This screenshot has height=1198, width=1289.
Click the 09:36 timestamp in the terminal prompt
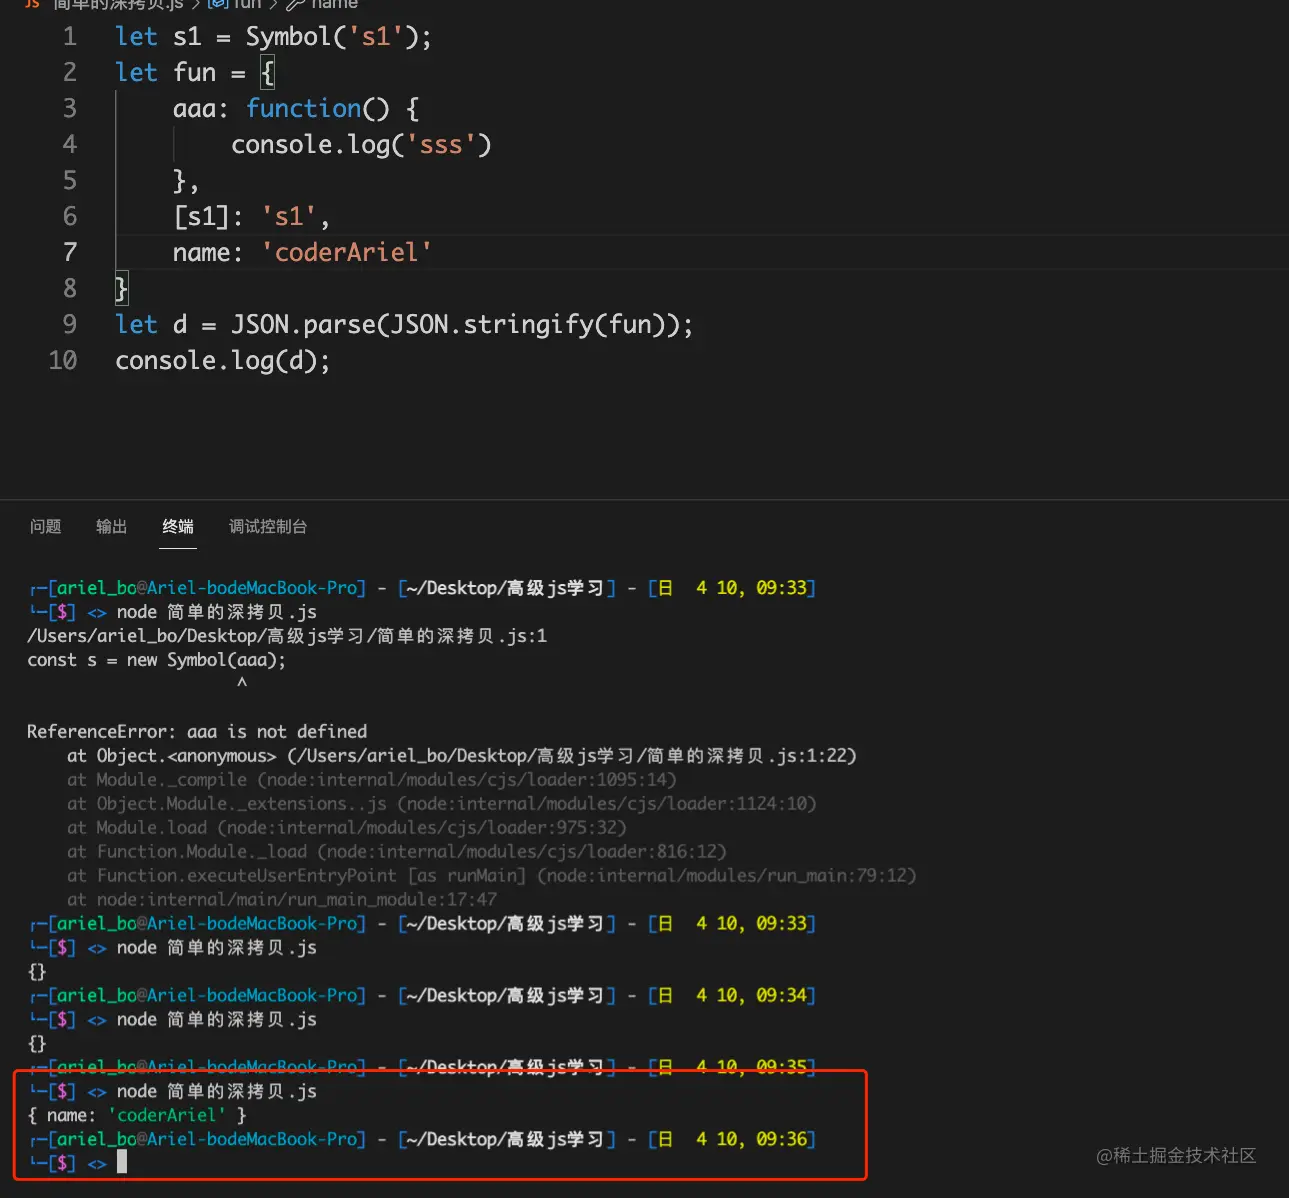[781, 1140]
